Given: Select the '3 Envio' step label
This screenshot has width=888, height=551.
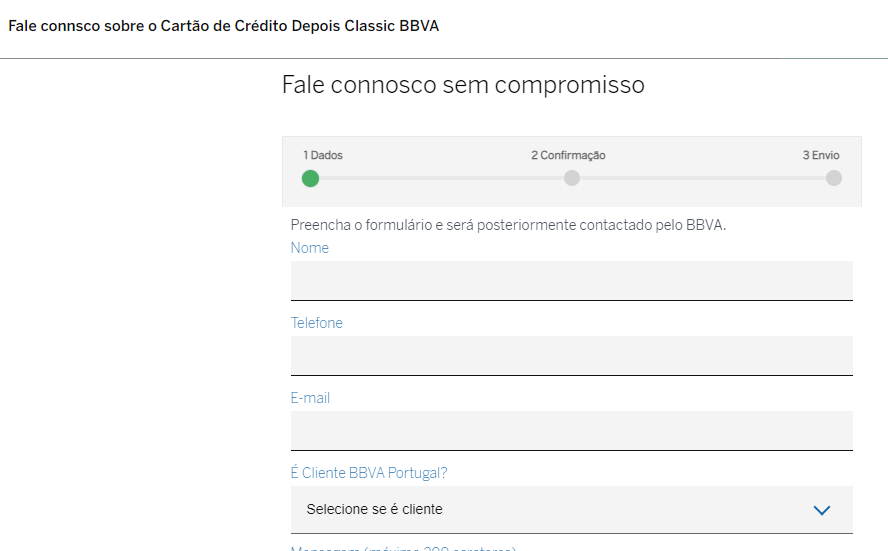Looking at the screenshot, I should click(x=821, y=155).
